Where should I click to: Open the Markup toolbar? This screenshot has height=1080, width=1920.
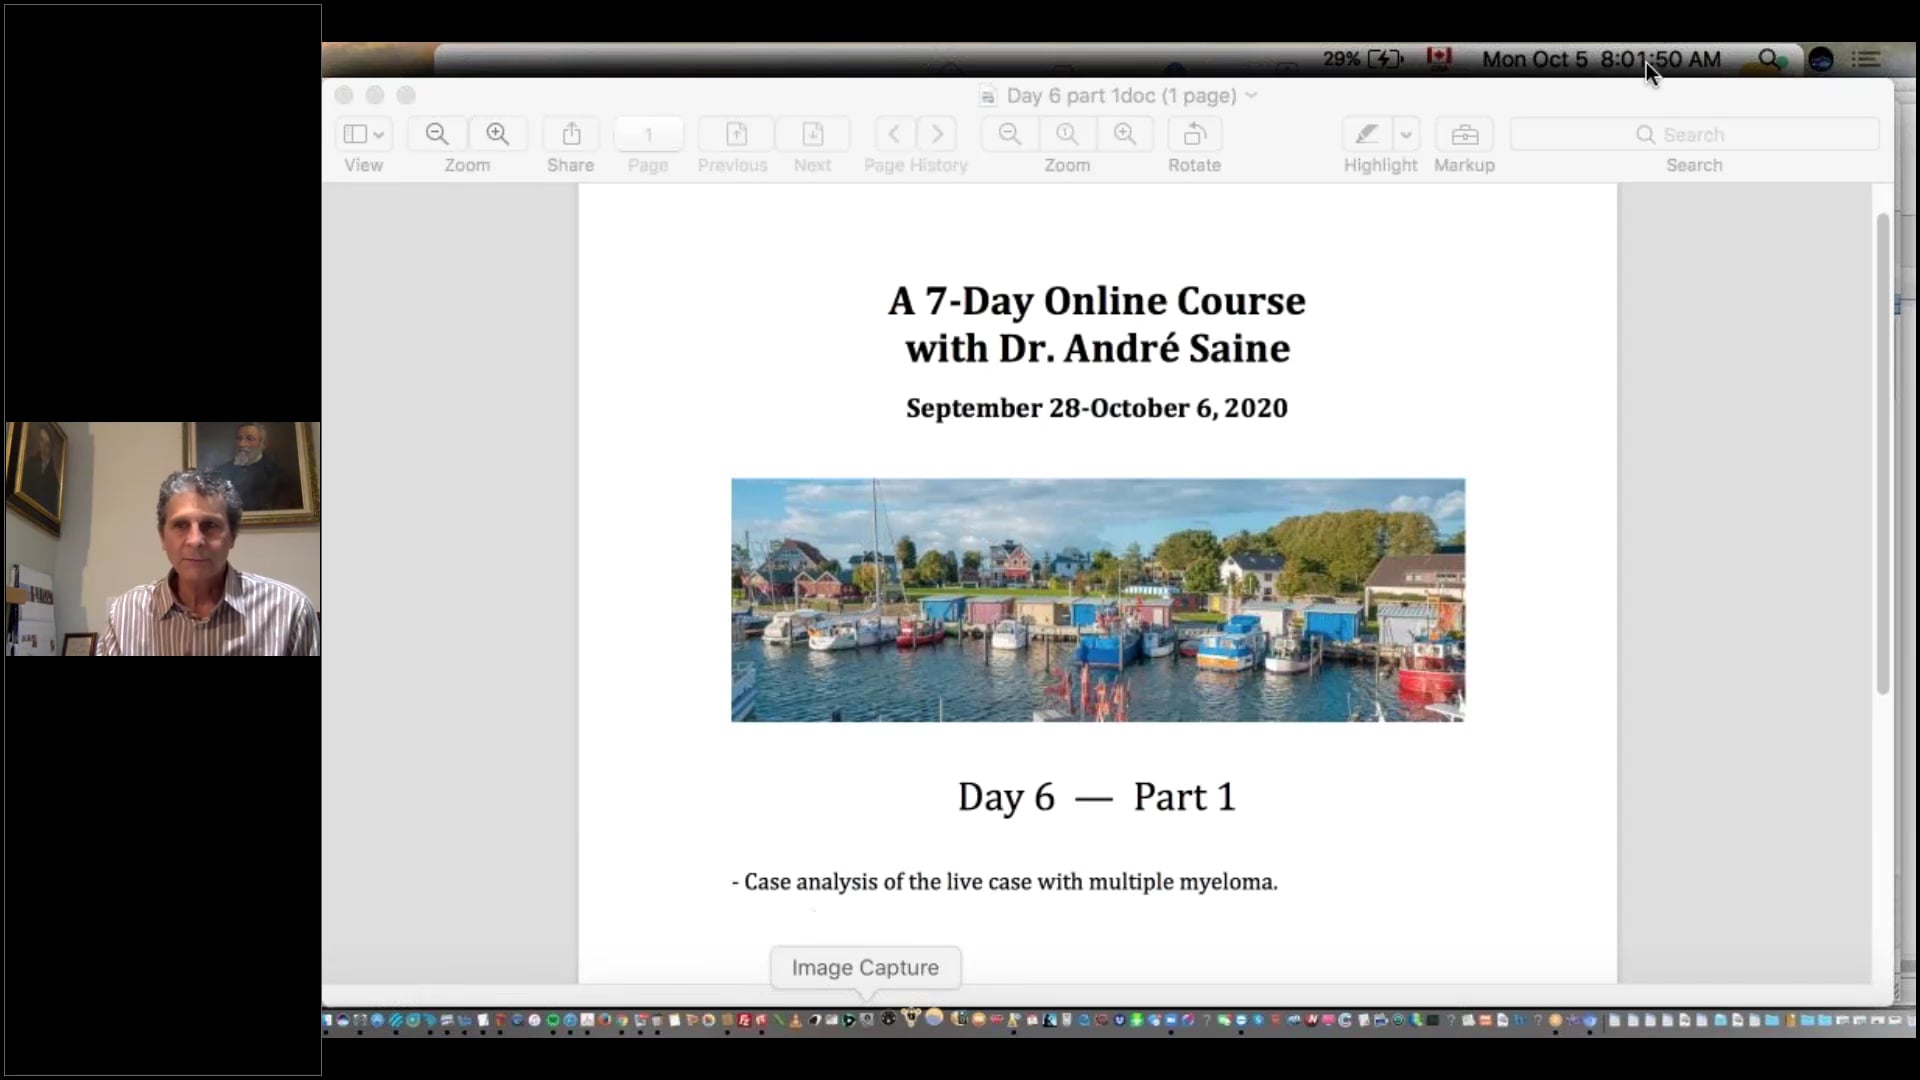[x=1463, y=133]
